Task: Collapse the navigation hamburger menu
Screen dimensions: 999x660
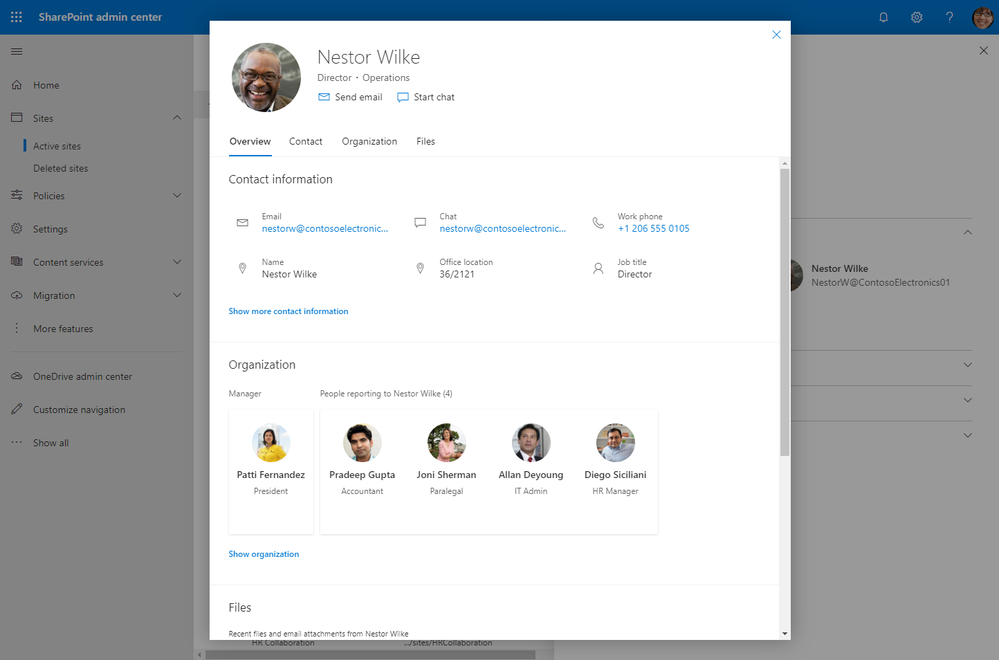Action: click(x=17, y=52)
